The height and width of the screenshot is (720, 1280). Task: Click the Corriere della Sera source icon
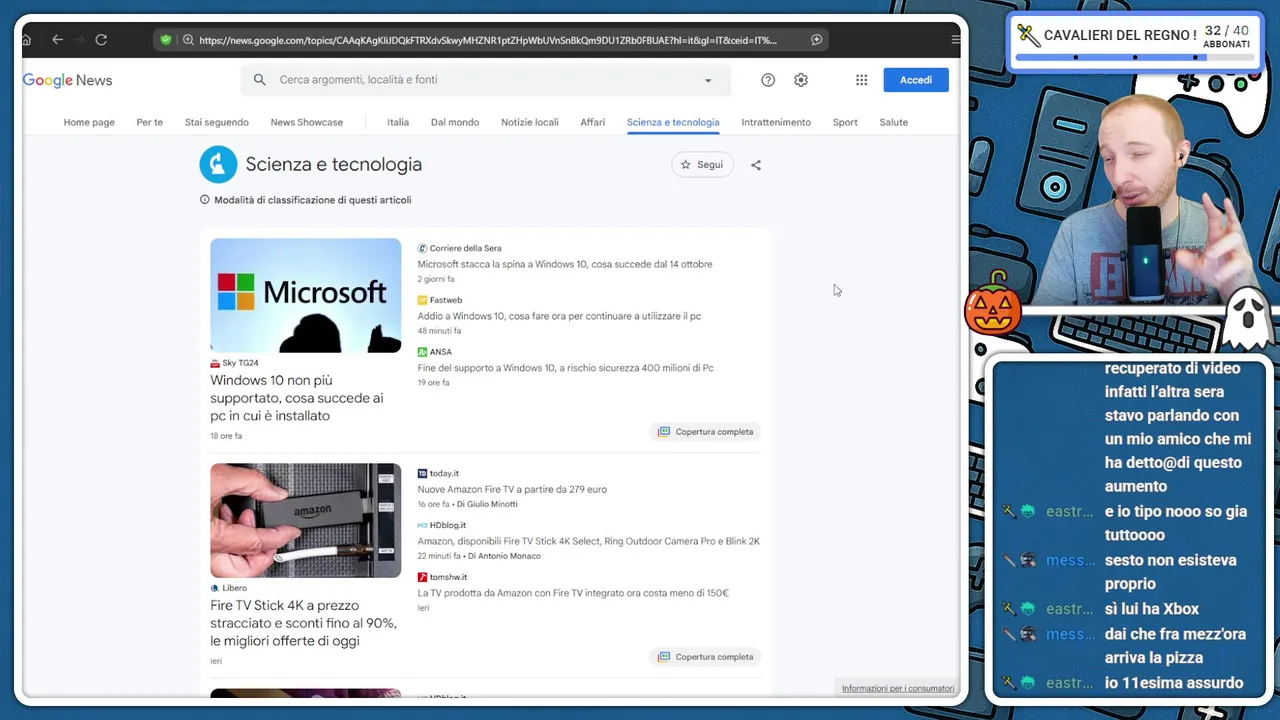[422, 248]
